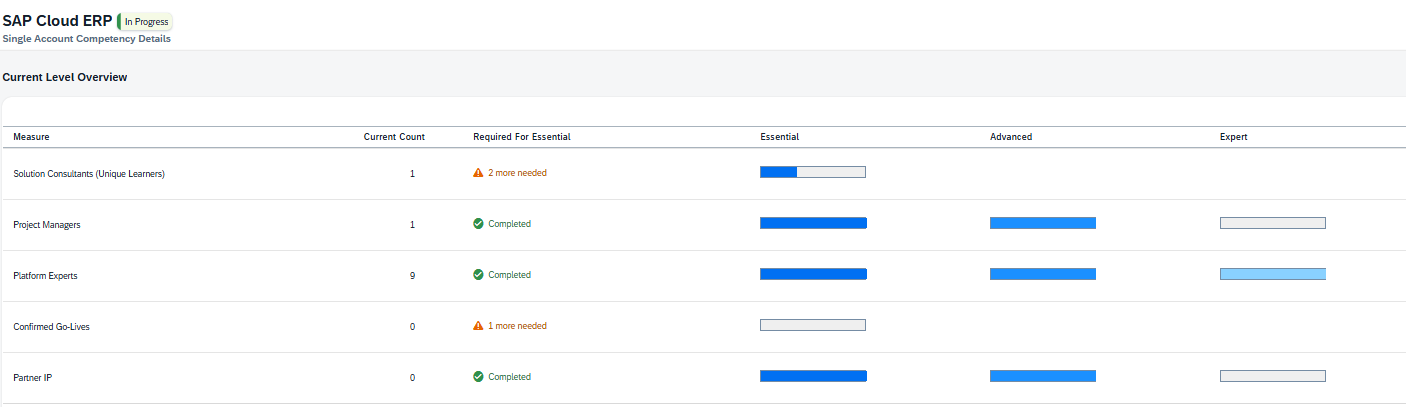Image resolution: width=1406 pixels, height=407 pixels.
Task: Click green checkmark icon for Partner IP
Action: click(x=478, y=377)
